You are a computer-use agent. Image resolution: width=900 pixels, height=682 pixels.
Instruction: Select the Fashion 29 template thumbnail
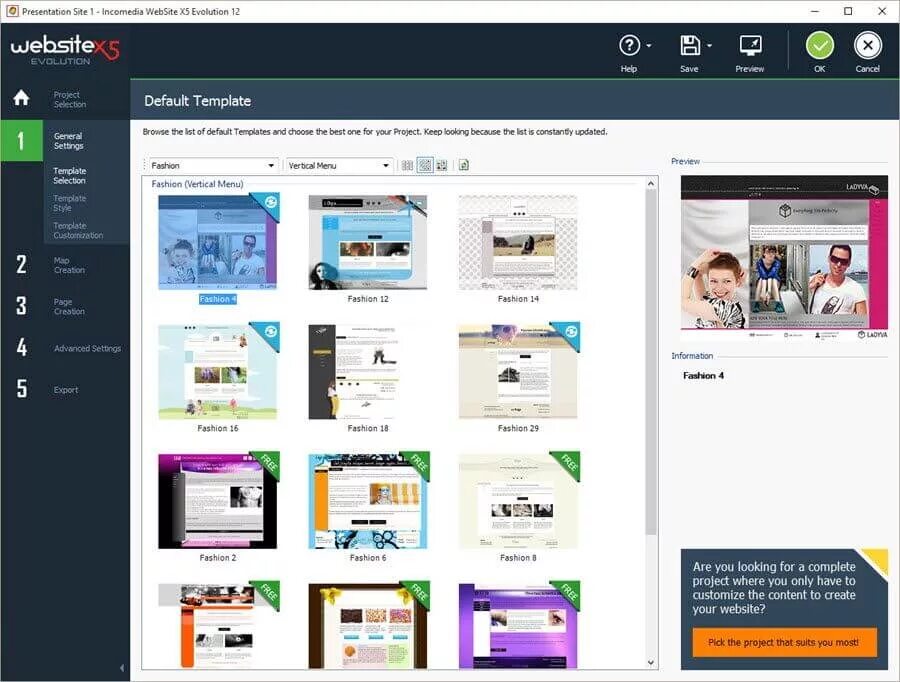518,371
